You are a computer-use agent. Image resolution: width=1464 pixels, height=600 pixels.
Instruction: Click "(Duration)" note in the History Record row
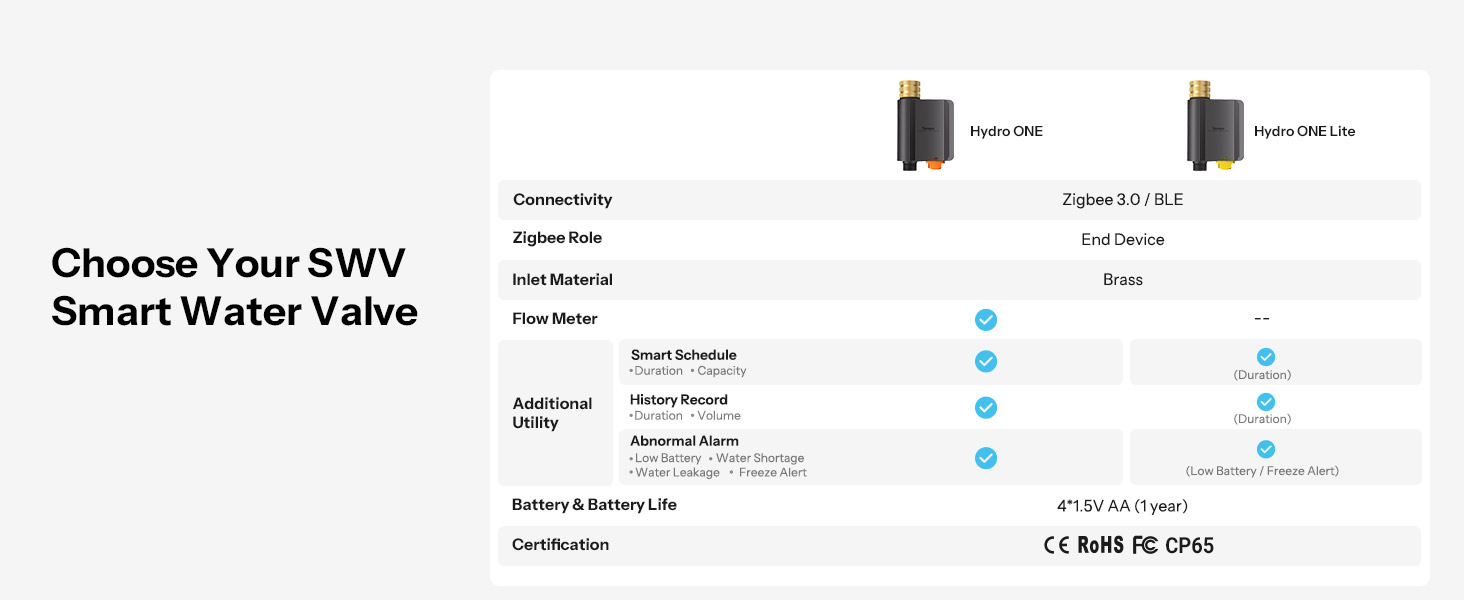(x=1262, y=419)
